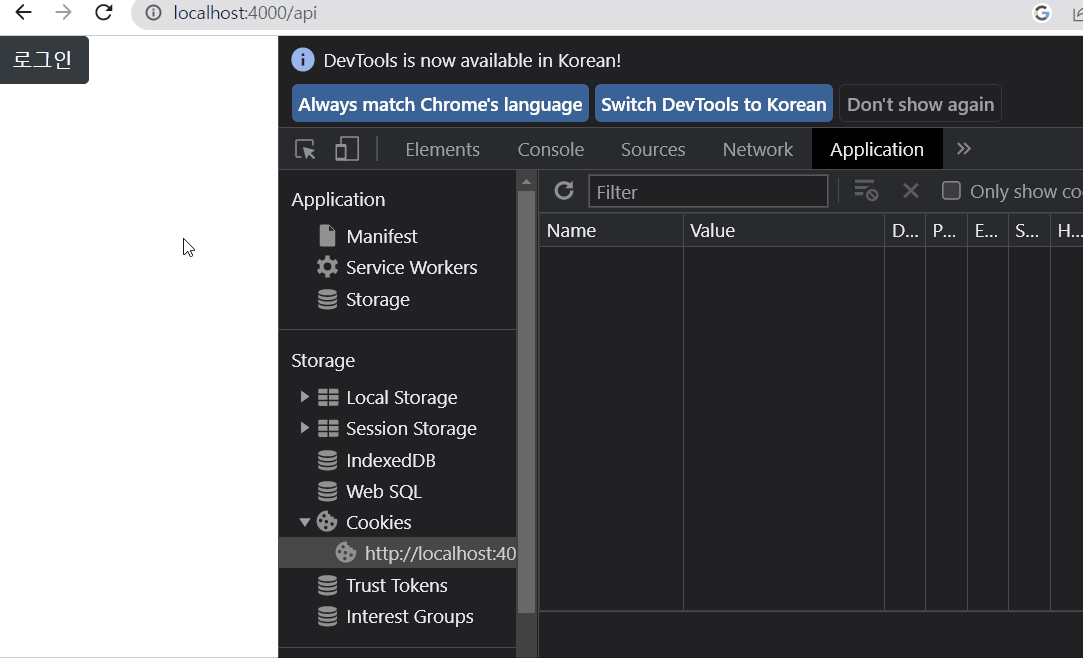
Task: Toggle Only show cookies checkbox
Action: coord(951,191)
